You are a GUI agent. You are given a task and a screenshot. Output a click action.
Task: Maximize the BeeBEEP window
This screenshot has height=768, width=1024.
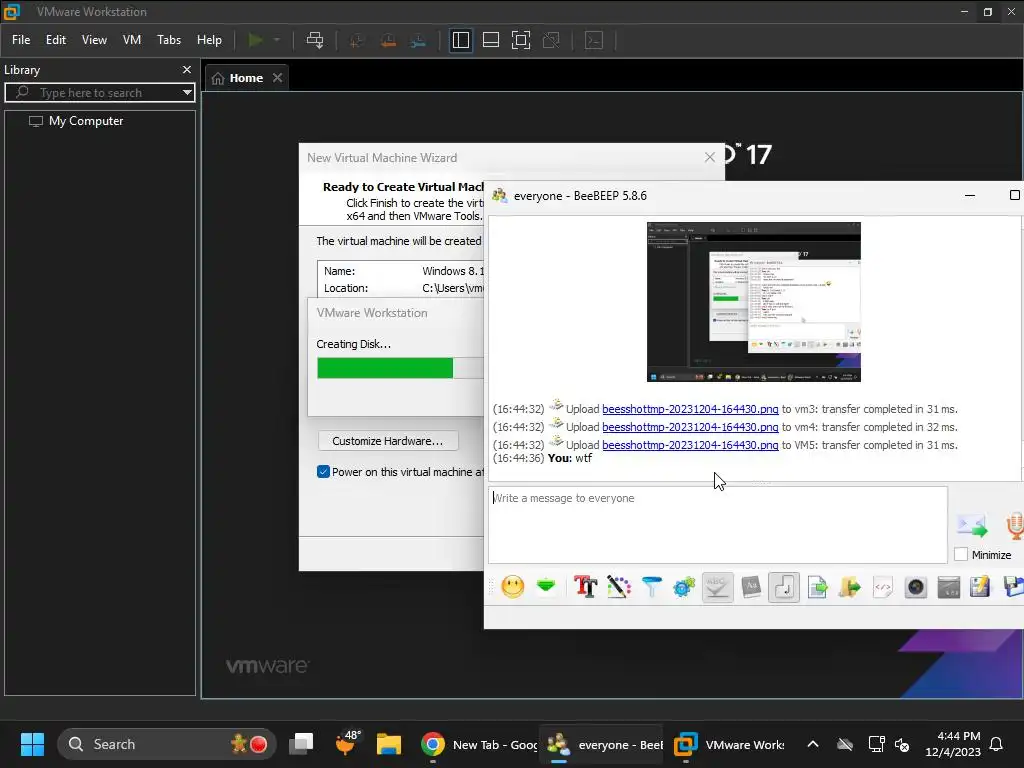pyautogui.click(x=1014, y=195)
